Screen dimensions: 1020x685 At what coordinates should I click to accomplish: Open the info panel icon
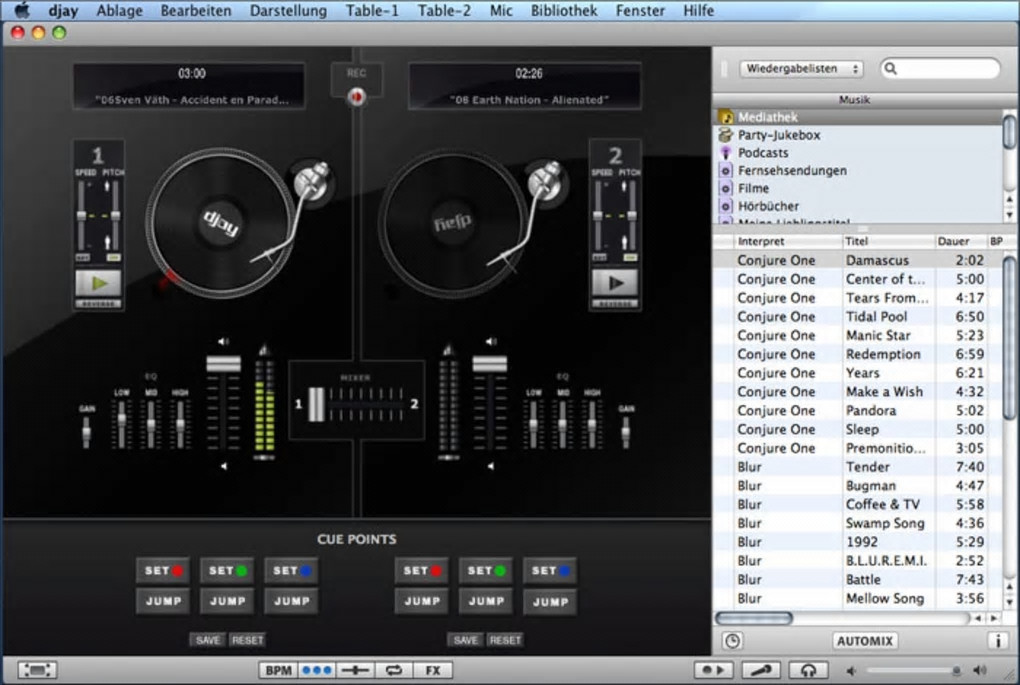tap(997, 641)
